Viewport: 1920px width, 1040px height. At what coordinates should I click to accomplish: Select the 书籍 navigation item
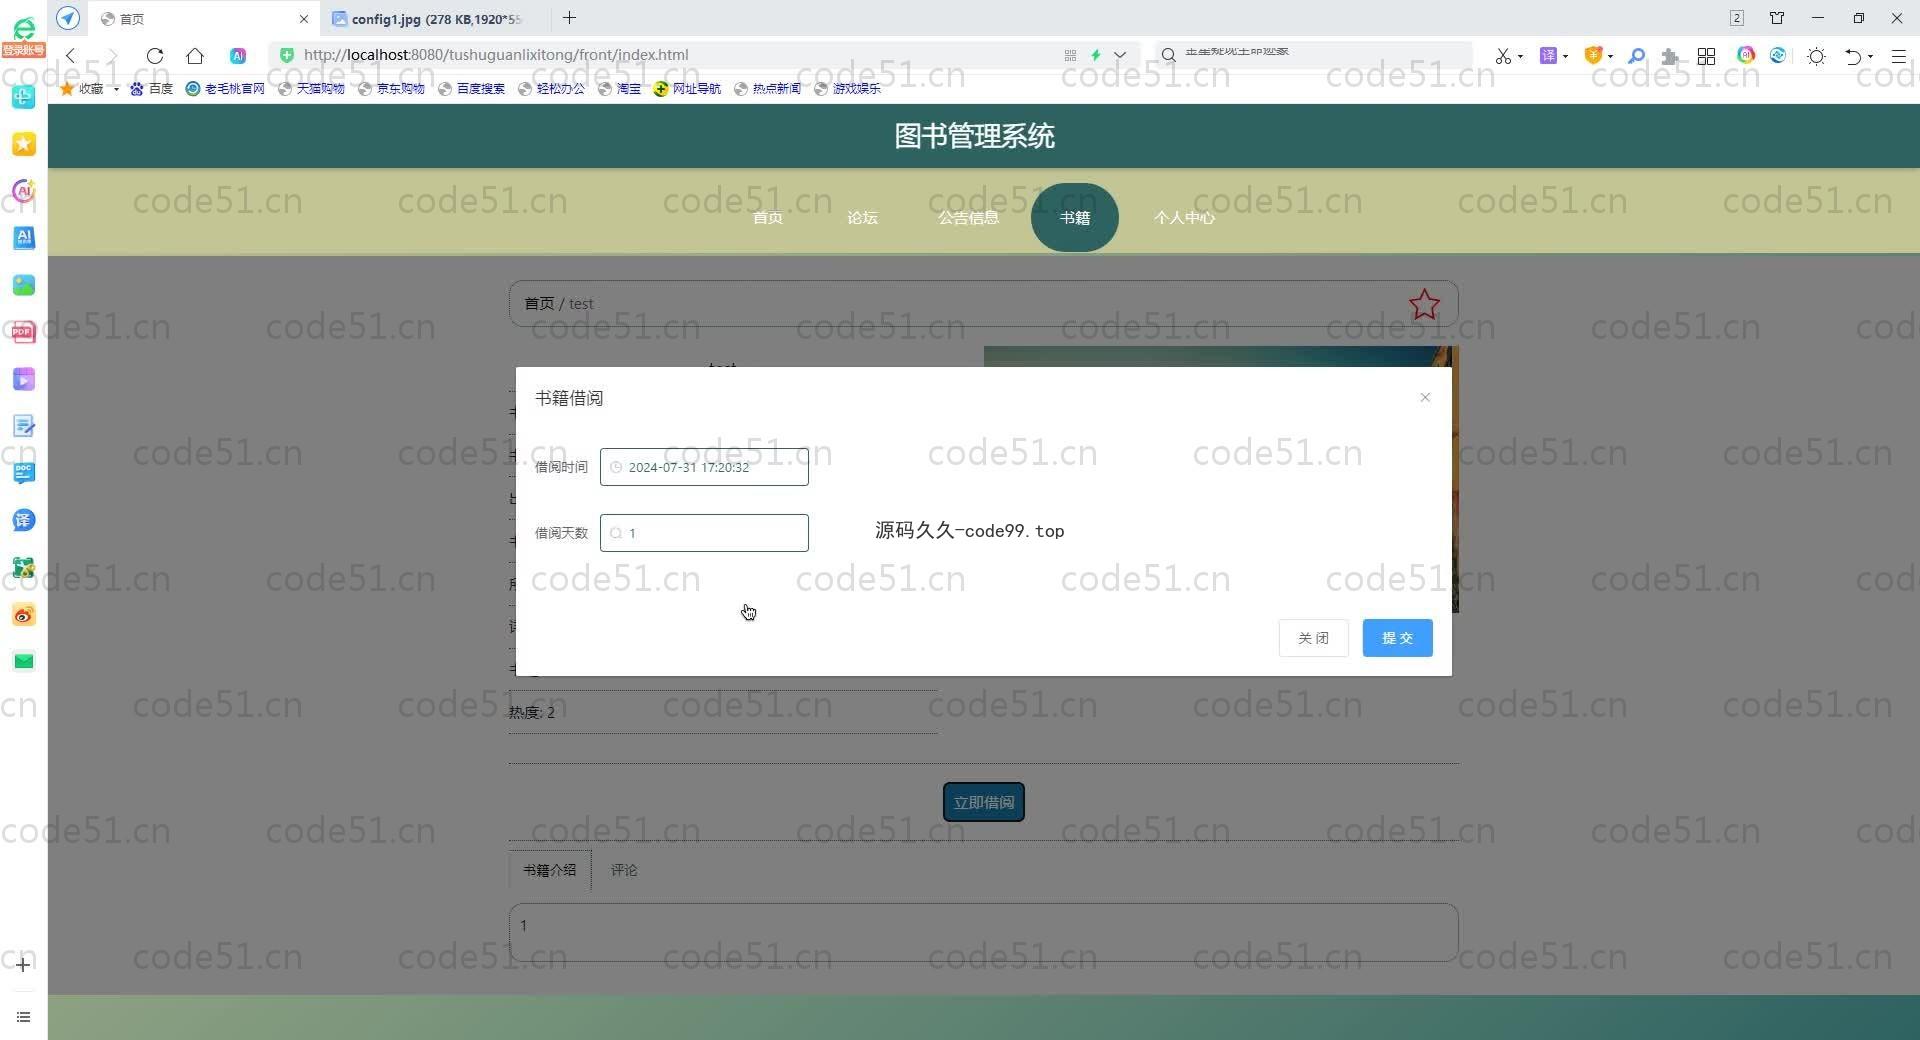(1075, 217)
